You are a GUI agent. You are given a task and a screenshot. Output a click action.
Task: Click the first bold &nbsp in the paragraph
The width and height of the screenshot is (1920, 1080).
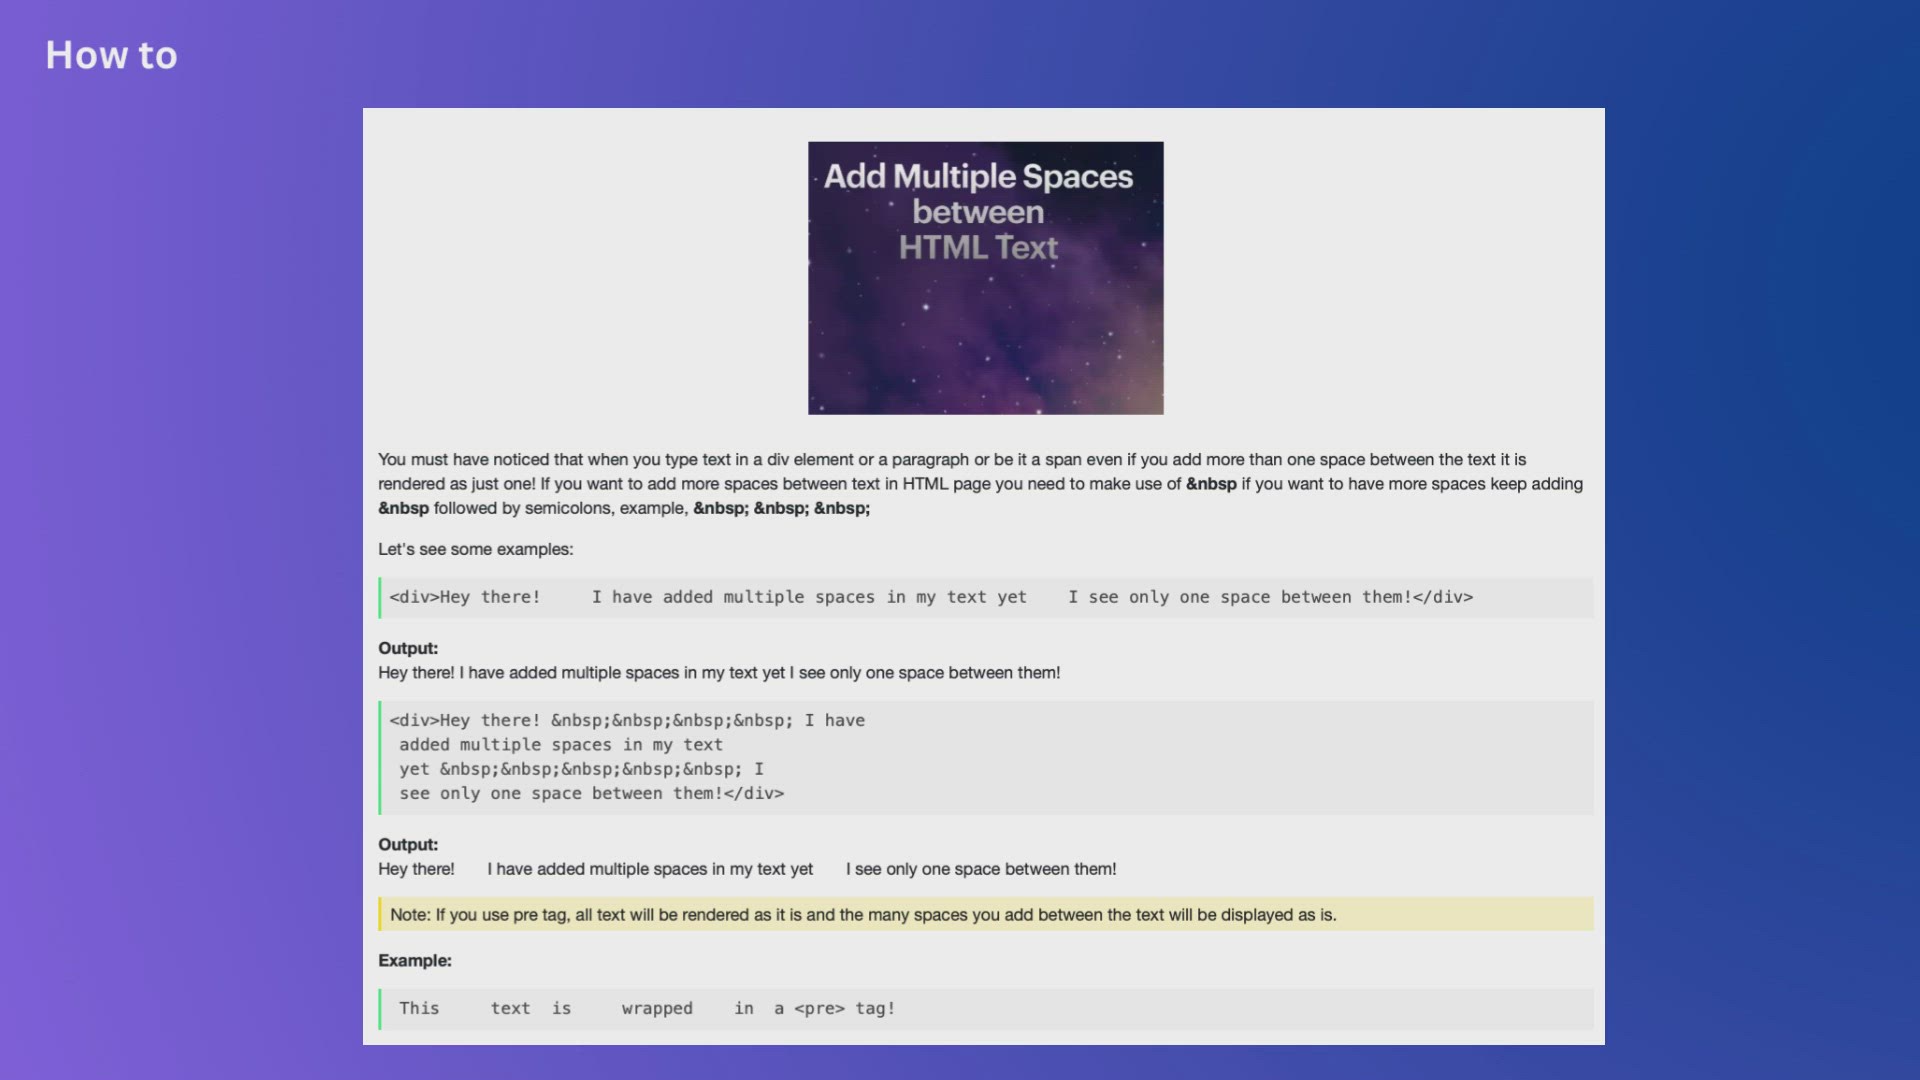(x=1210, y=484)
